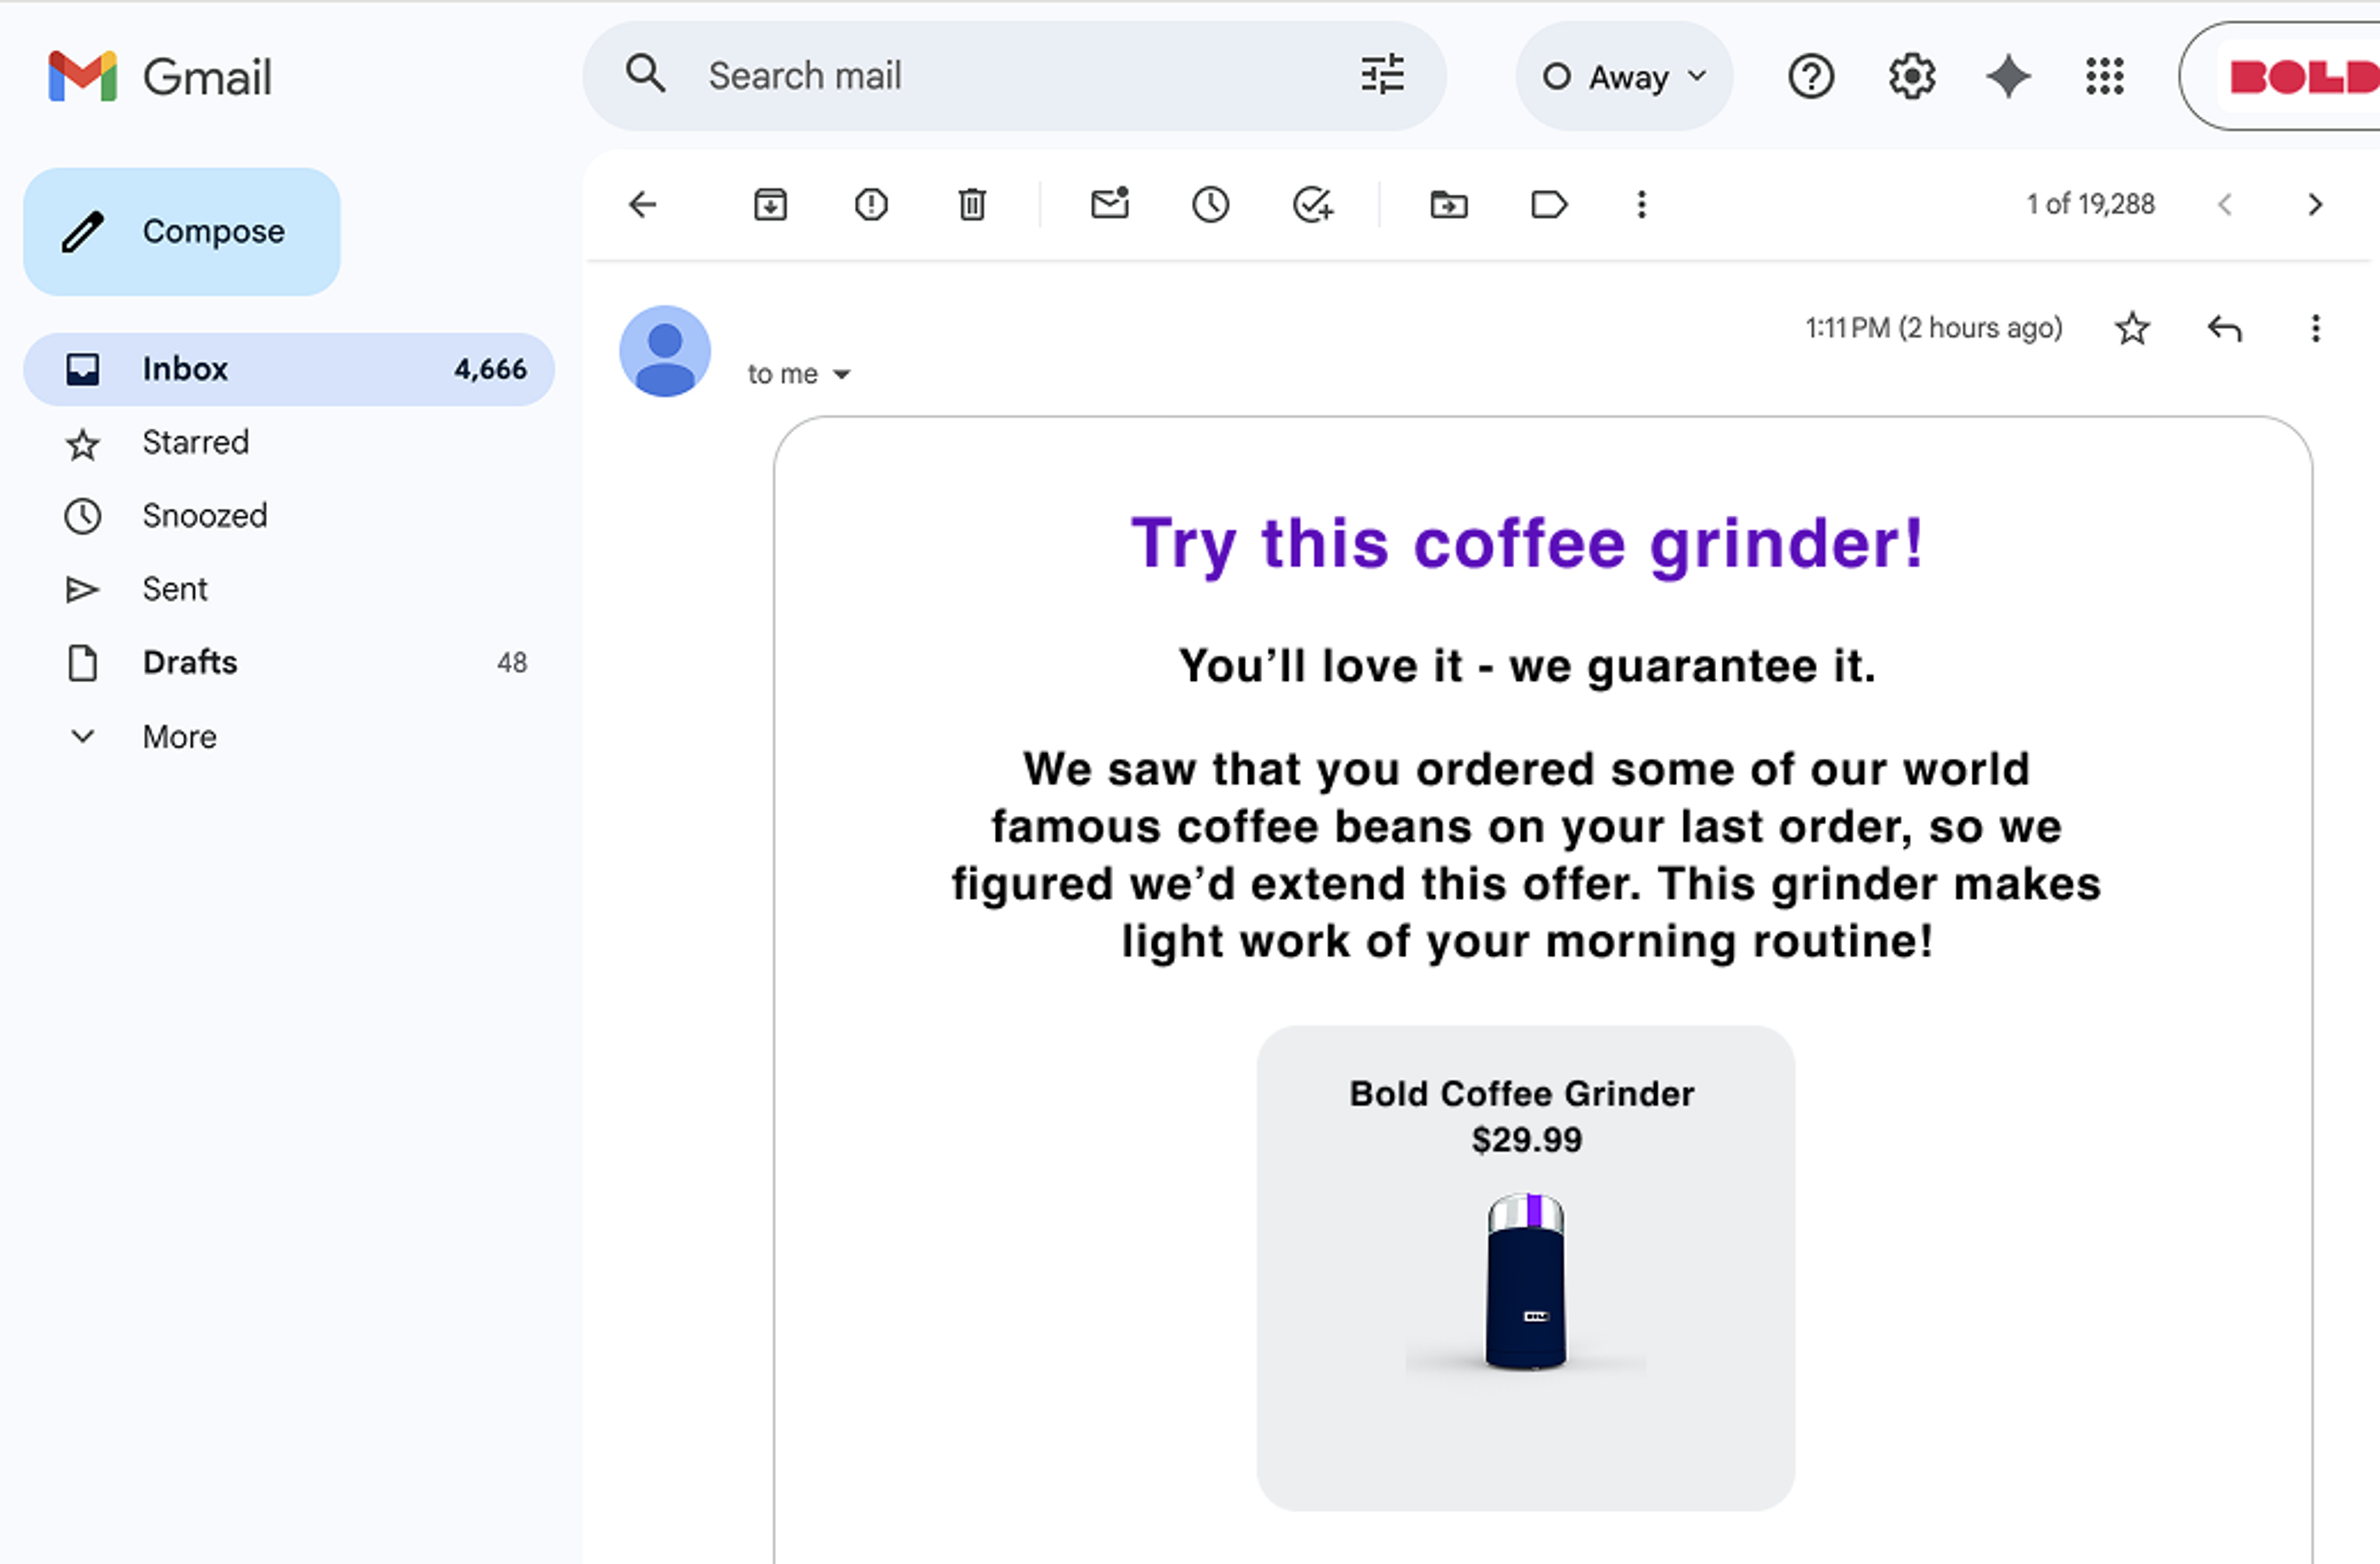Expand the More sidebar section
The height and width of the screenshot is (1564, 2380).
tap(179, 737)
